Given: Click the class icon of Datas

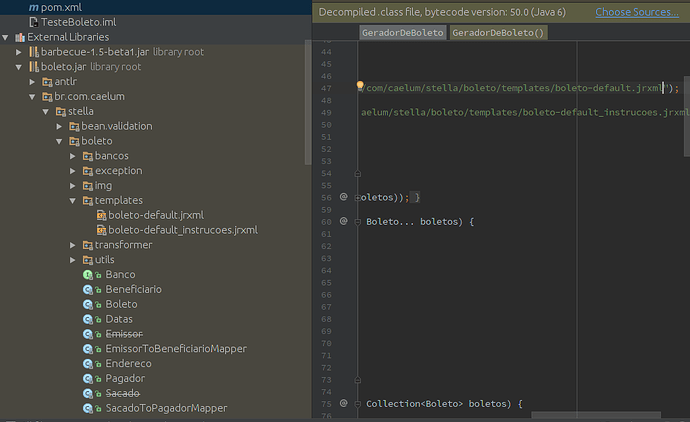Looking at the screenshot, I should [88, 319].
